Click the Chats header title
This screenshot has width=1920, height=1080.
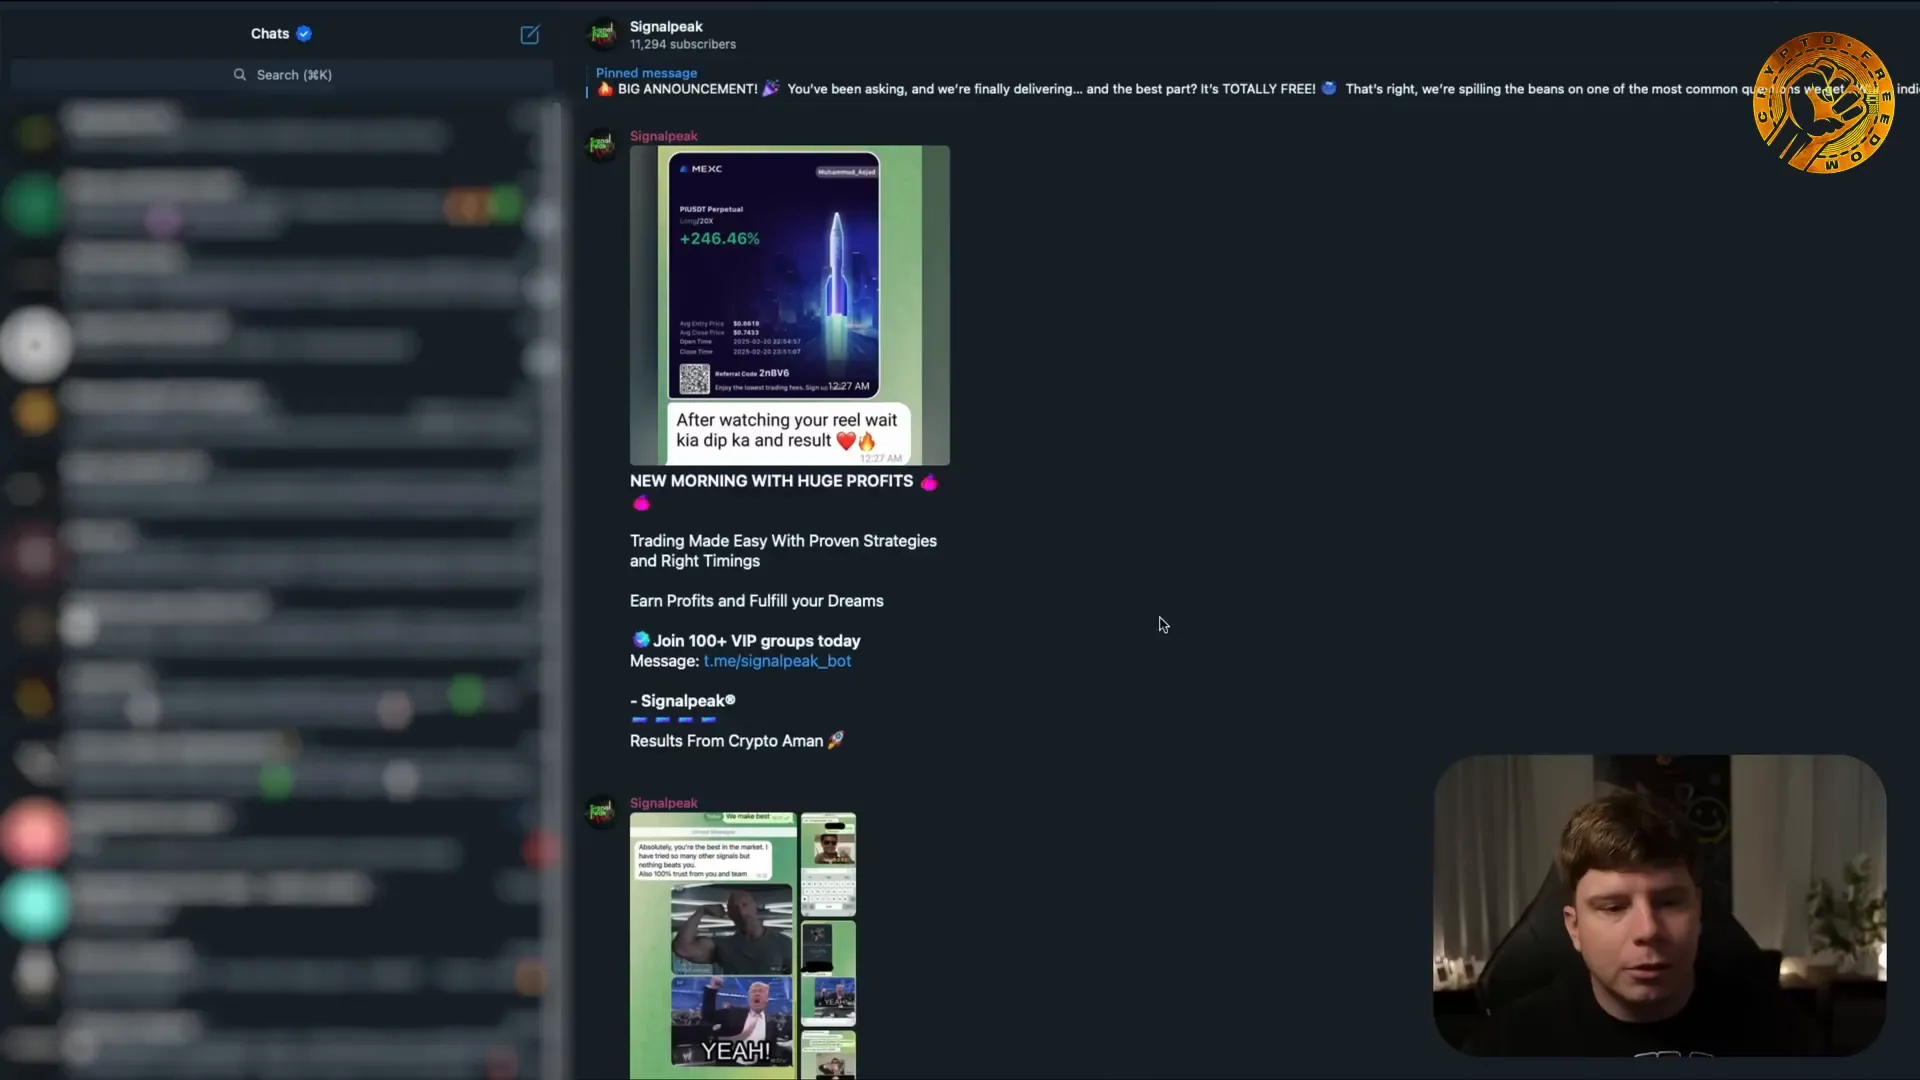point(270,34)
